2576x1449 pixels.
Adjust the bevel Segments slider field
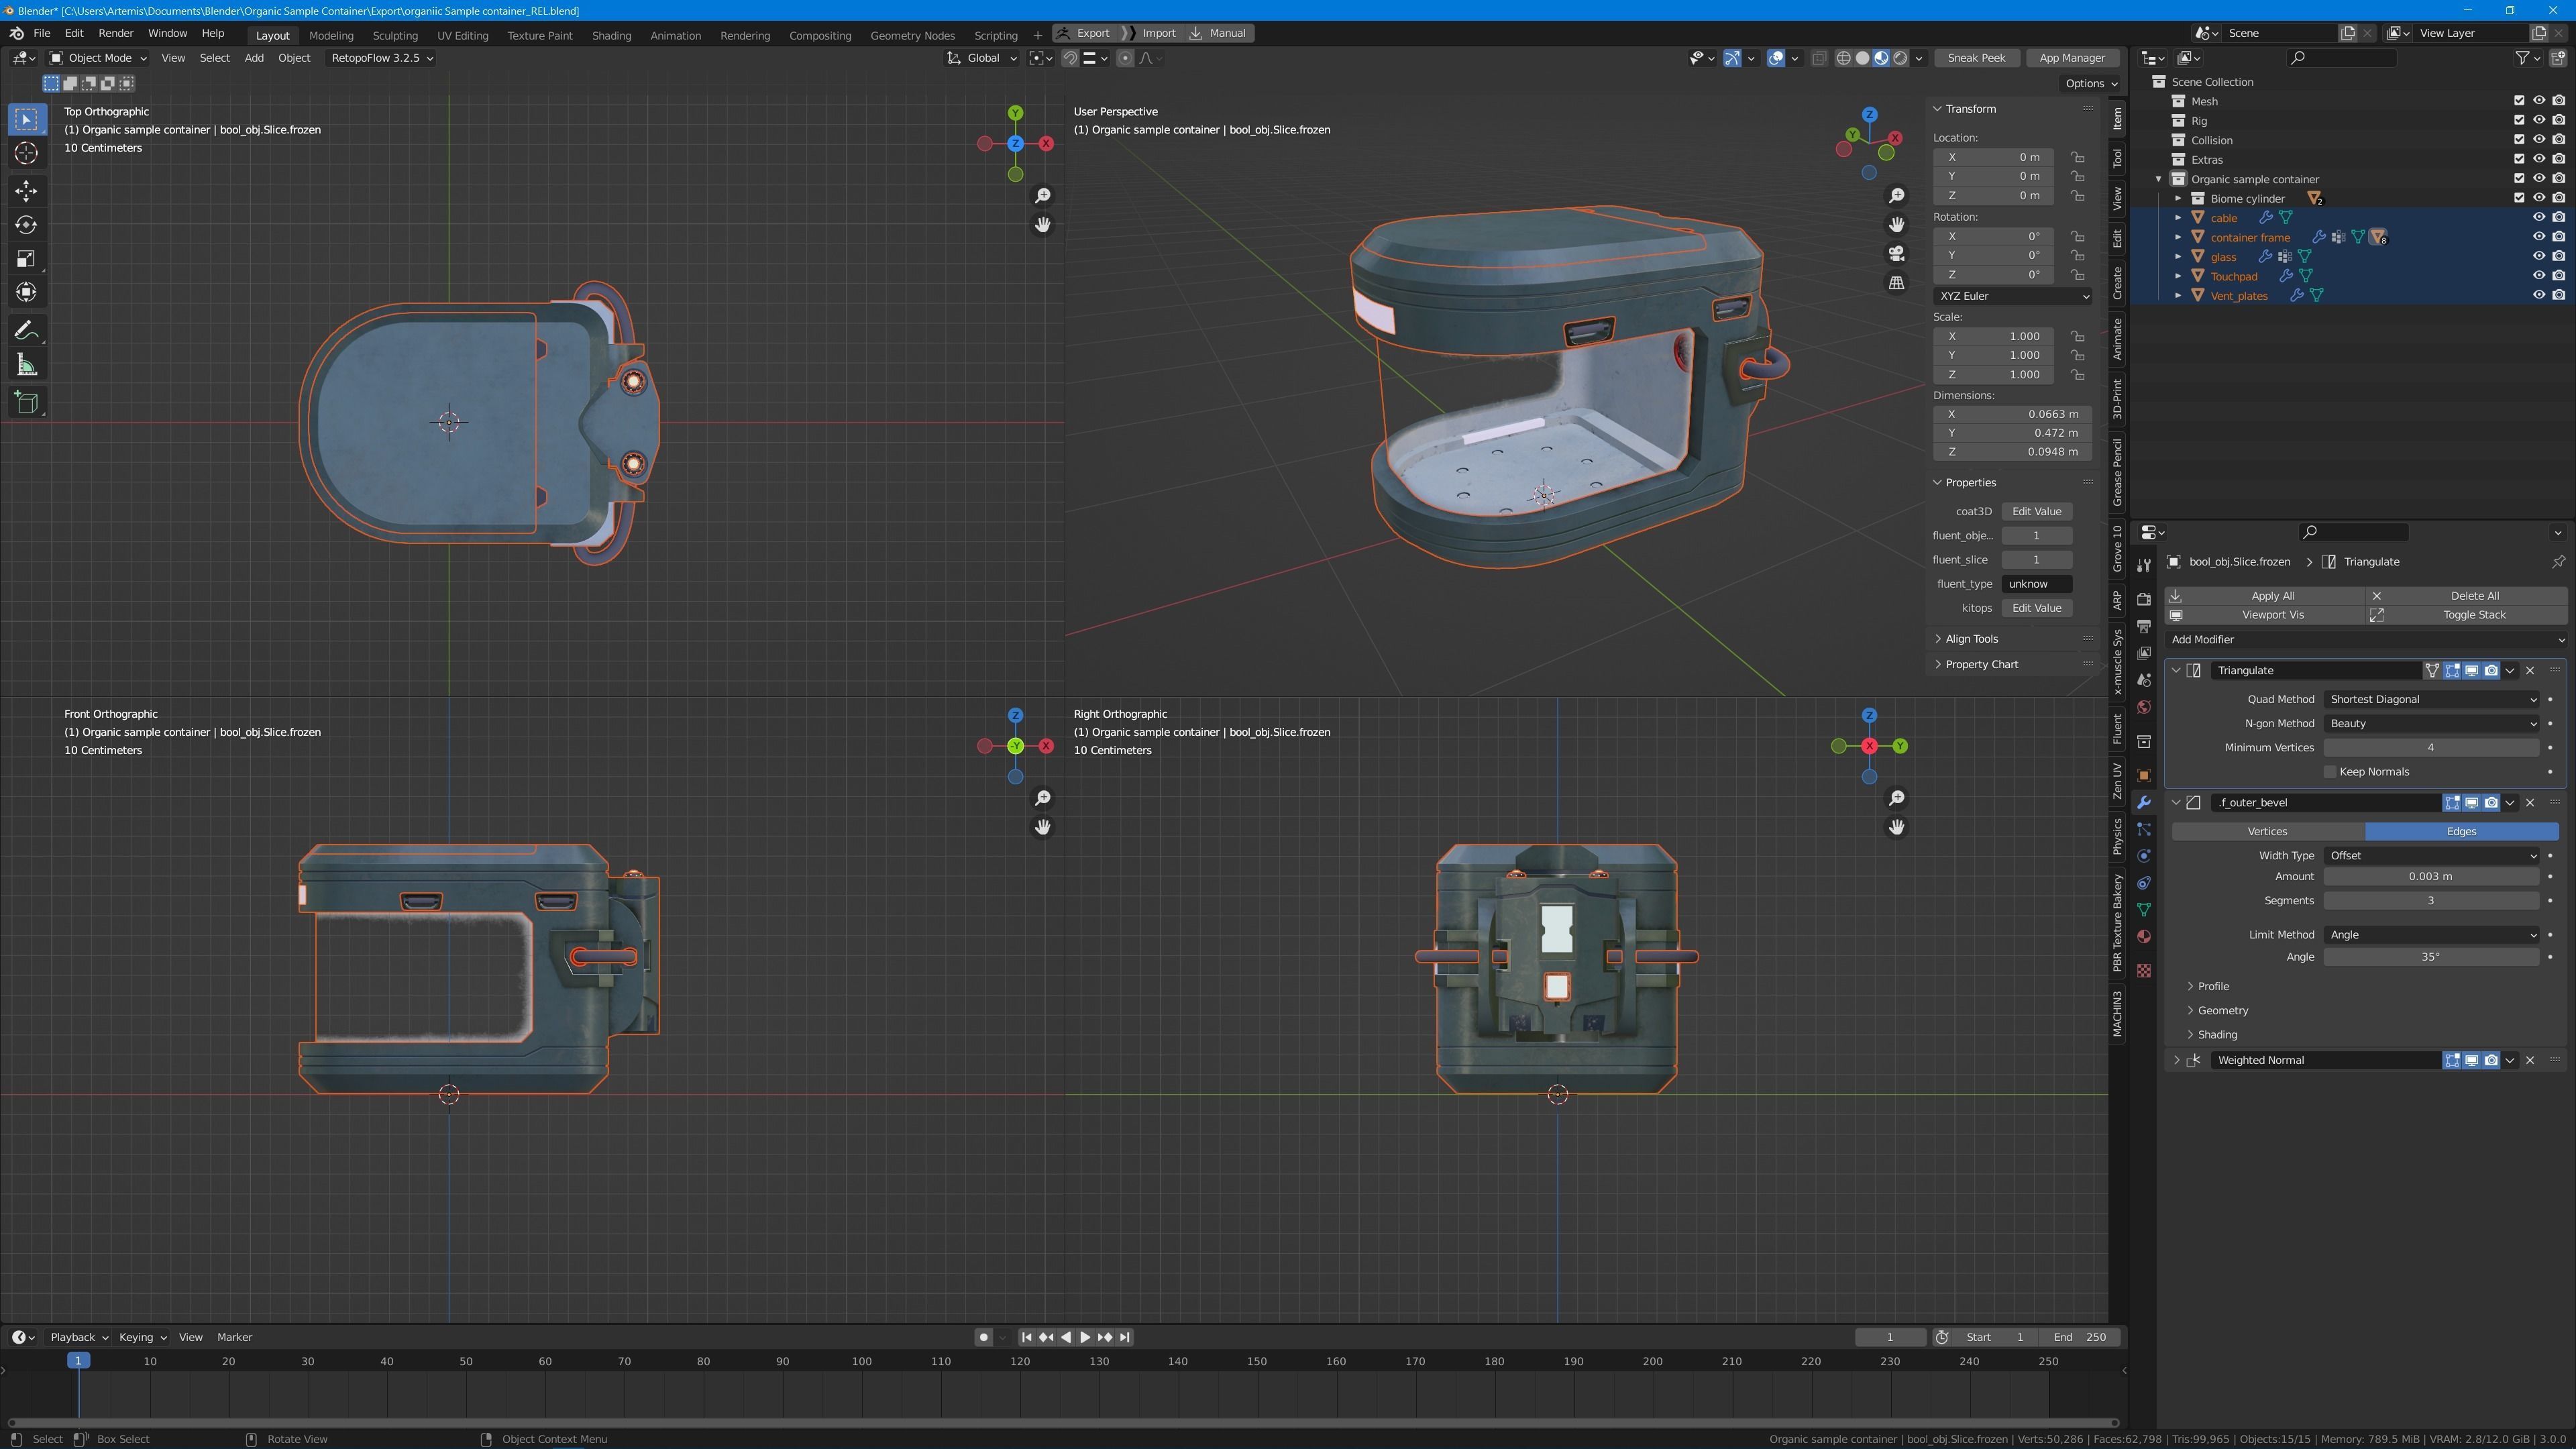coord(2430,901)
